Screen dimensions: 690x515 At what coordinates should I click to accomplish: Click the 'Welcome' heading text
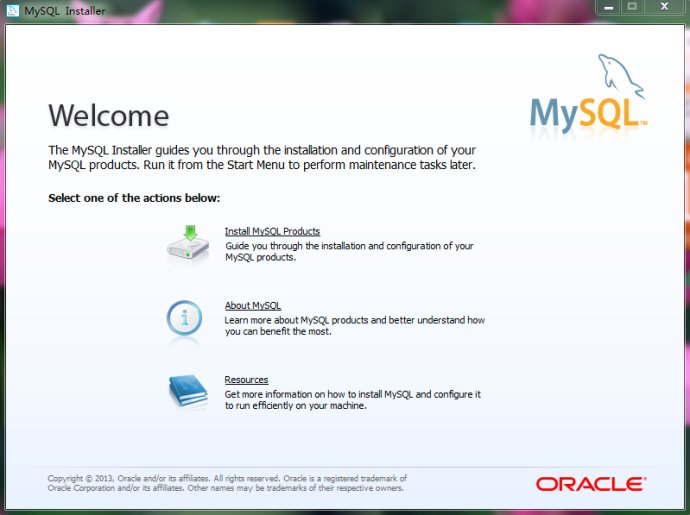(x=109, y=116)
